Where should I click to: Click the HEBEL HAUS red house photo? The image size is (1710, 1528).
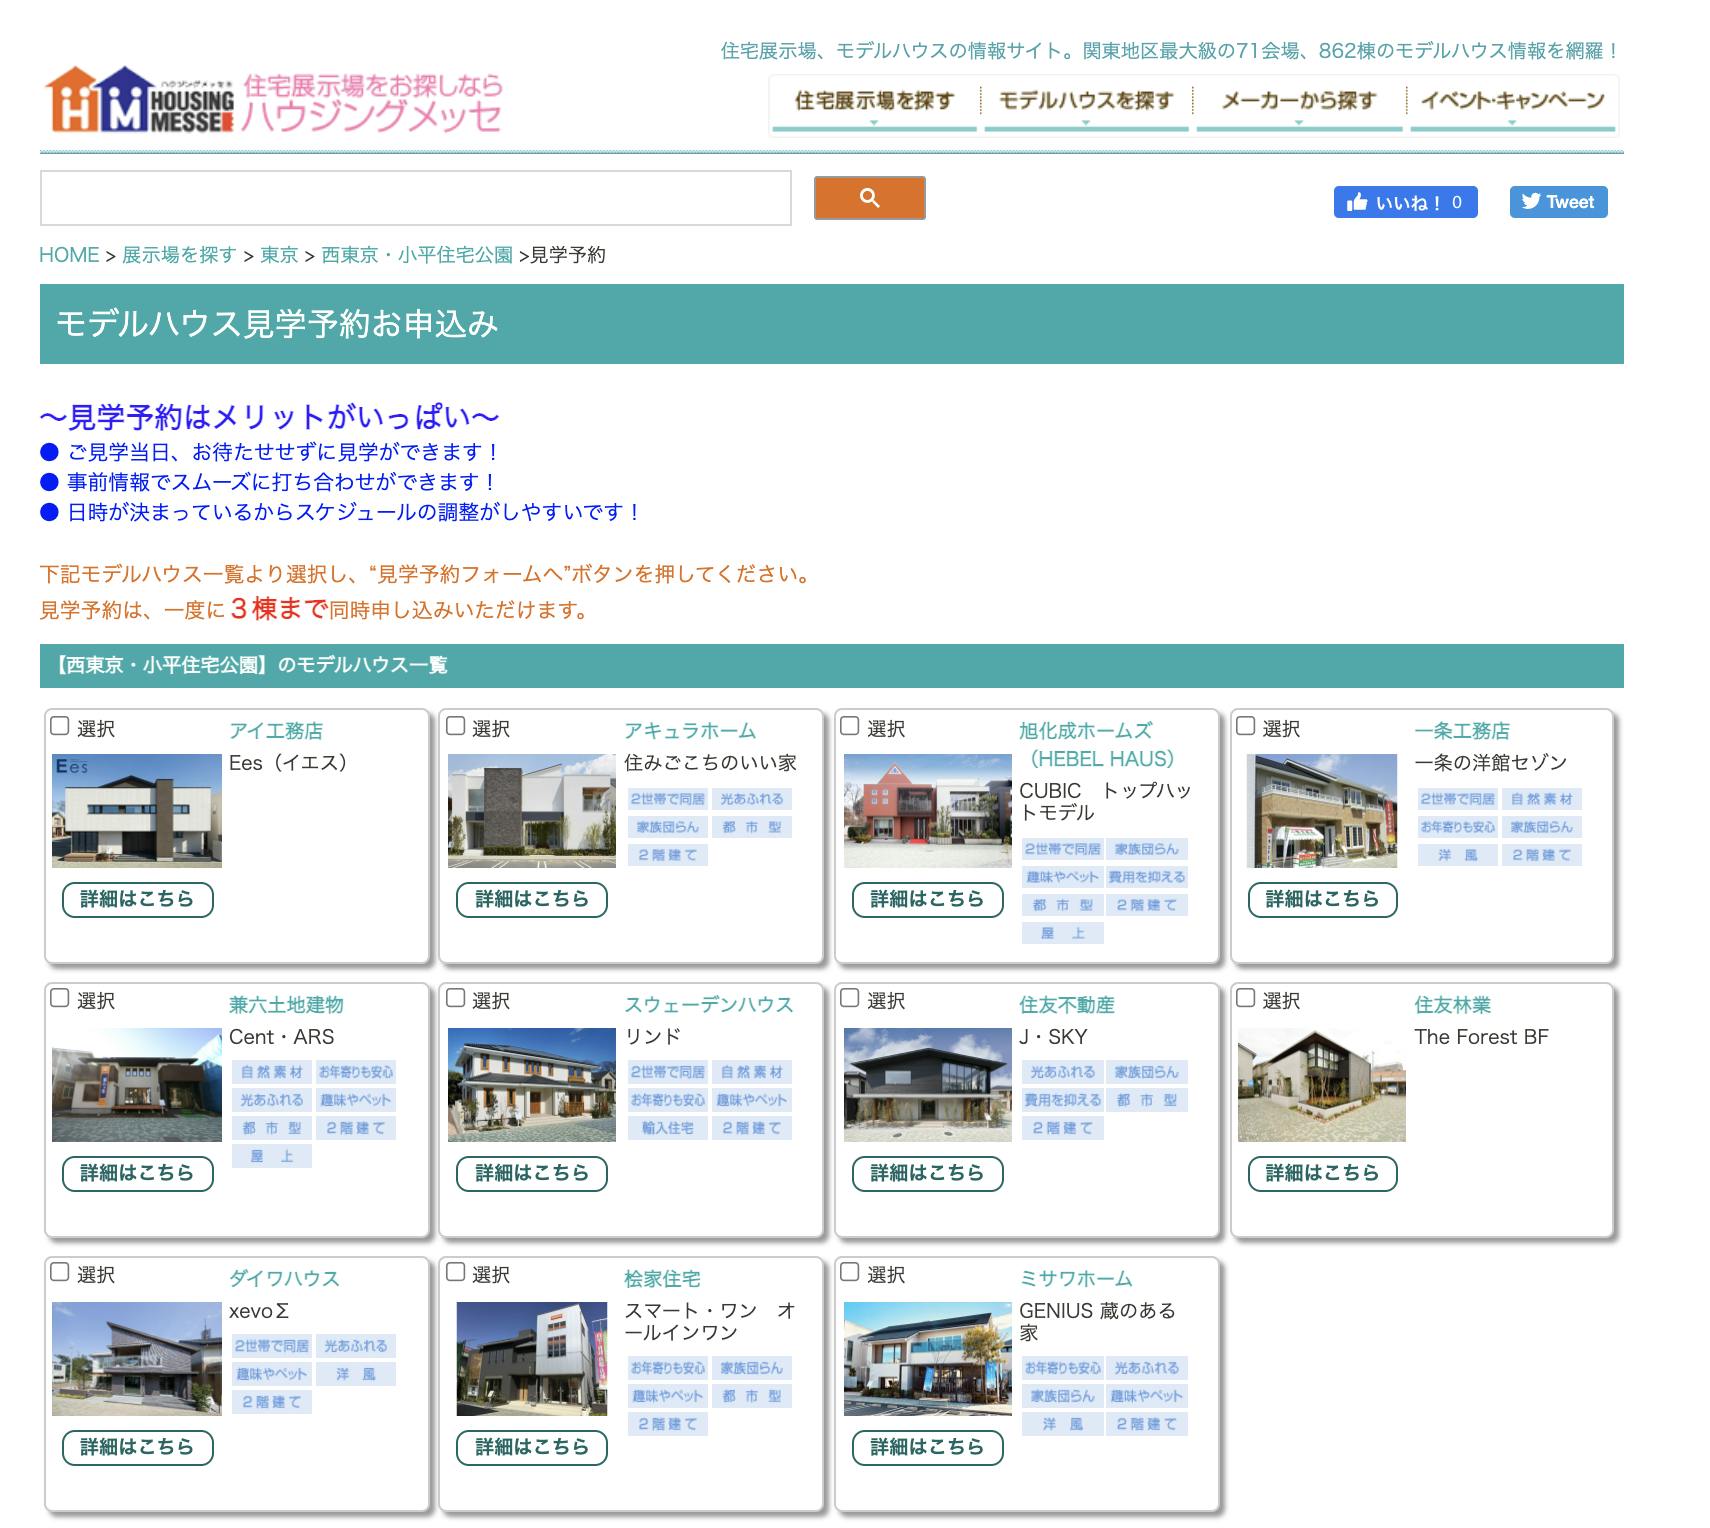click(x=928, y=811)
